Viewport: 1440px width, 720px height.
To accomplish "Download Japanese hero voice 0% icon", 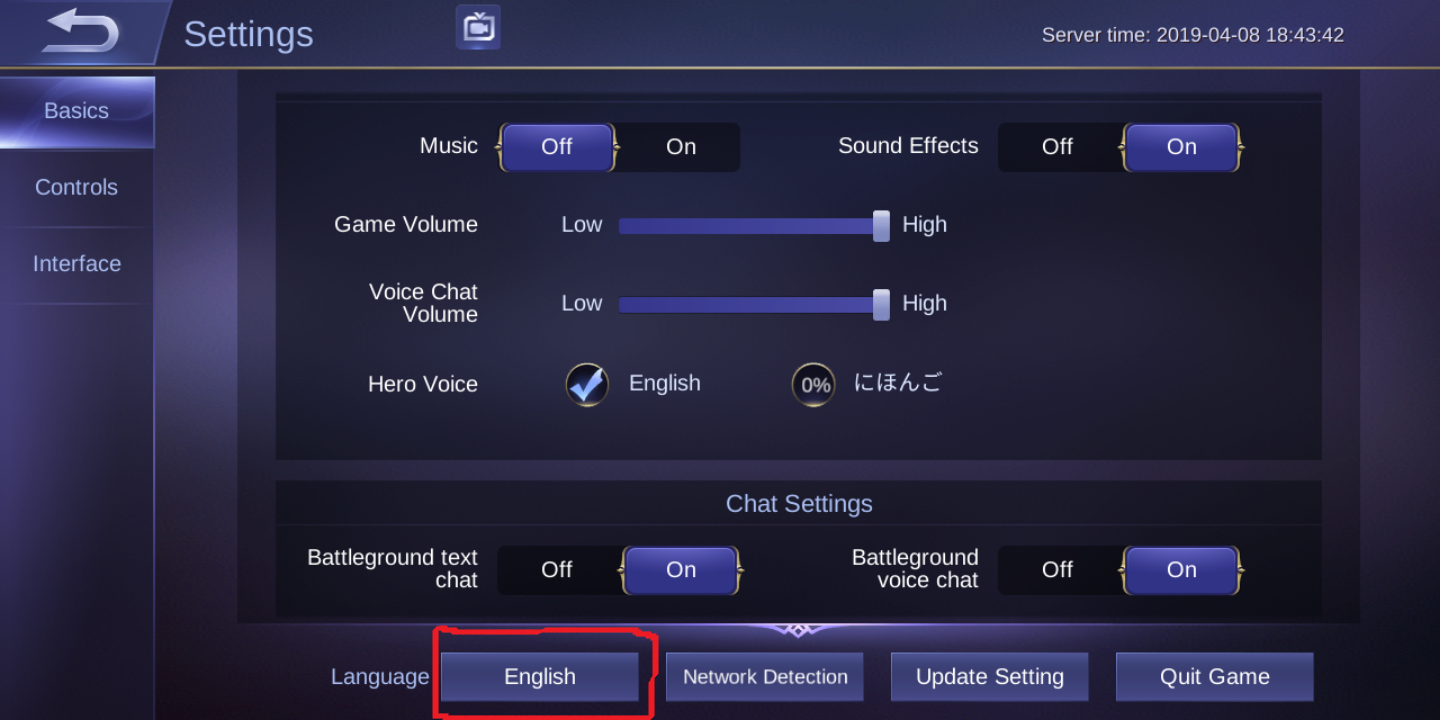I will coord(813,385).
